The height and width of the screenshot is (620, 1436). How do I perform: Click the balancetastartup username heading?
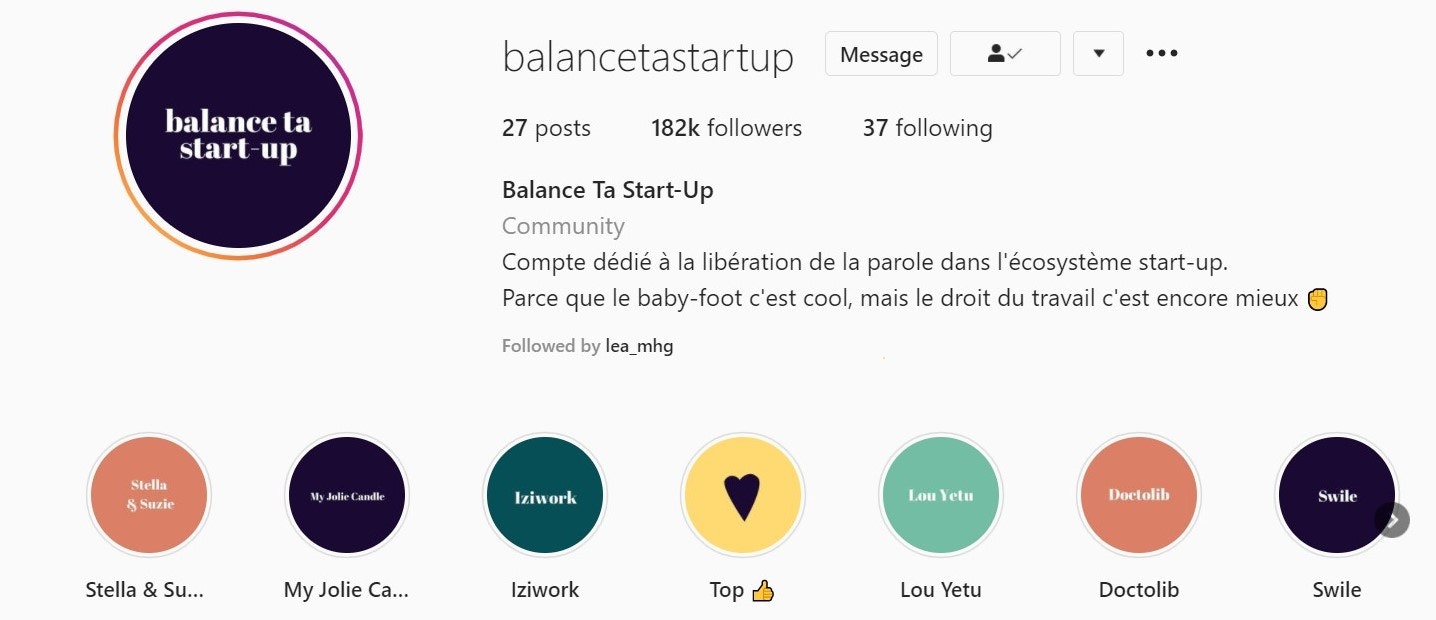point(647,57)
